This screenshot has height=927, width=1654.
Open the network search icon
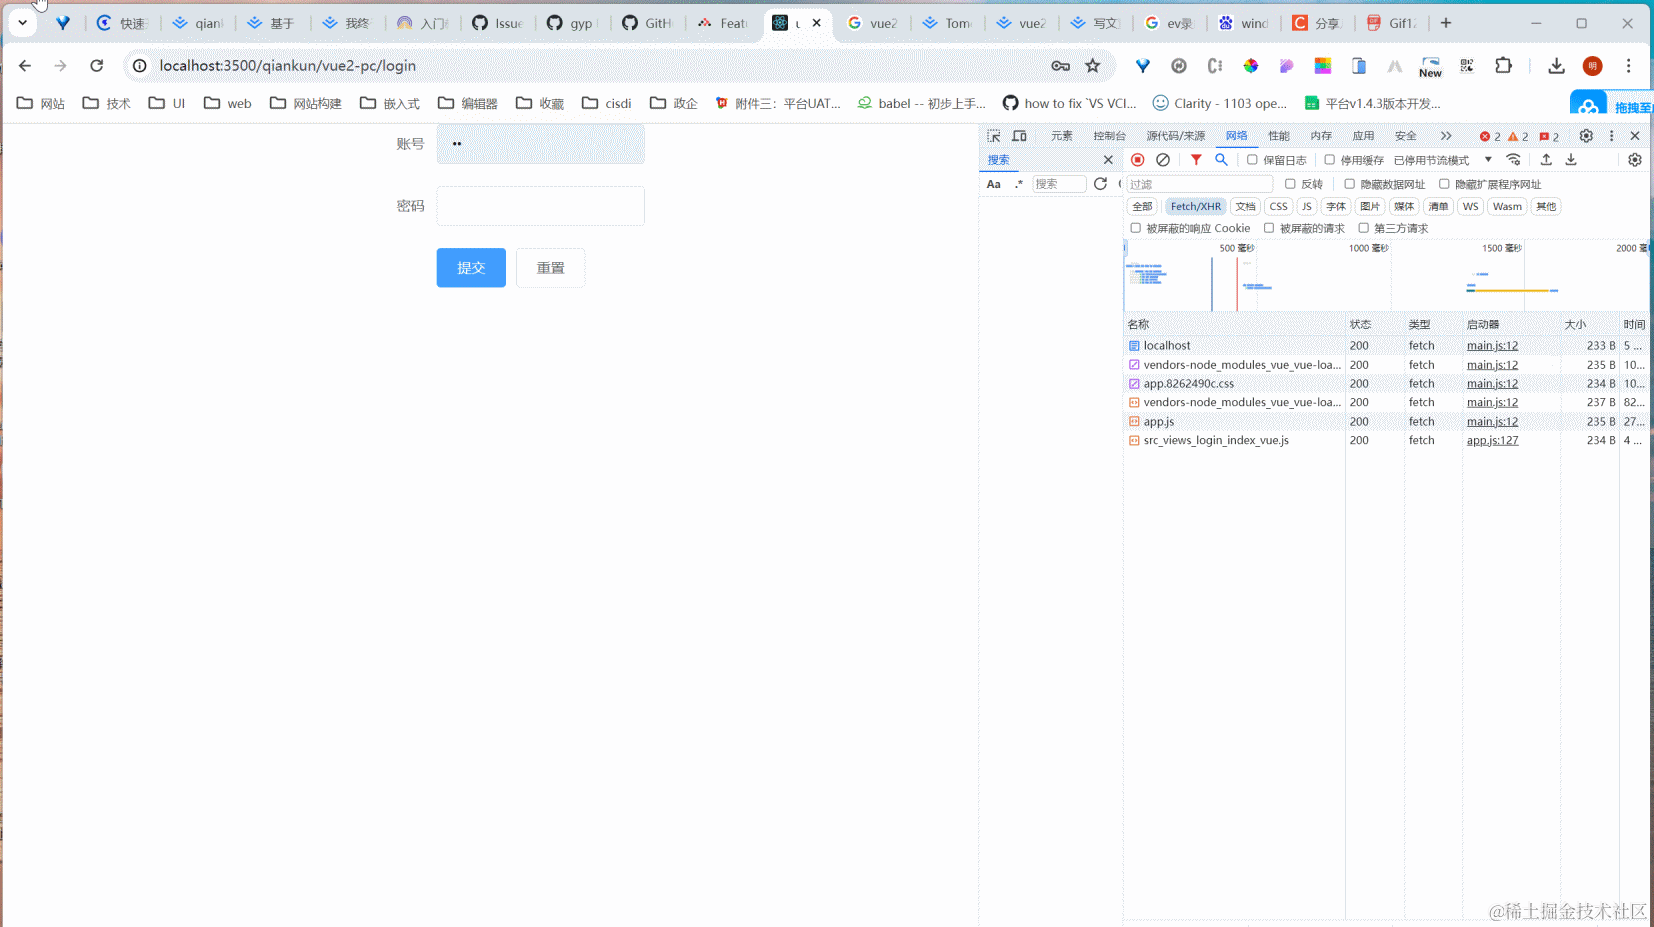[1220, 159]
